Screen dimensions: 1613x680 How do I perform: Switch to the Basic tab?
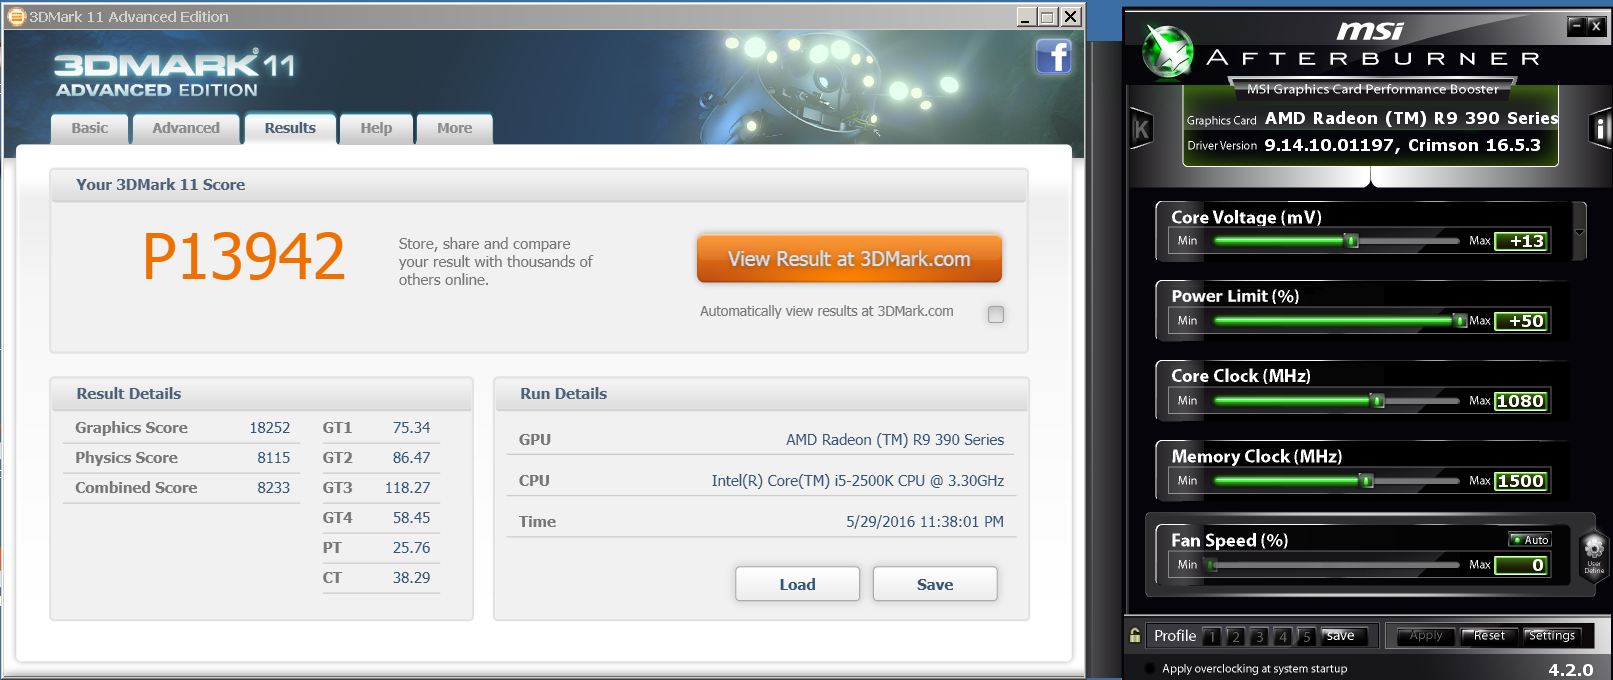(x=89, y=128)
